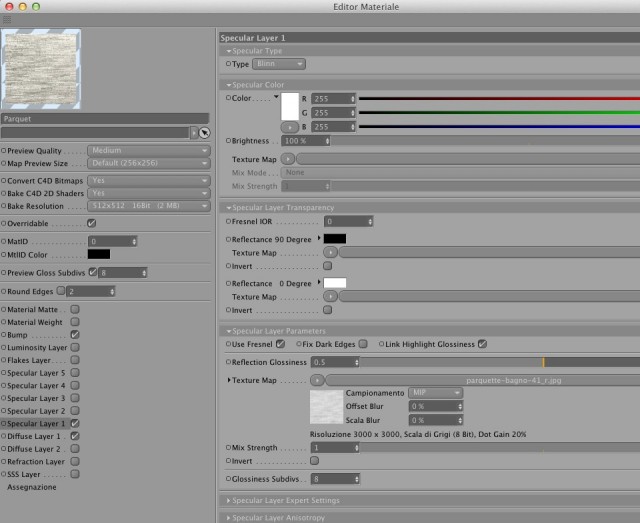Toggle the Bump checkbox
Viewport: 640px width, 523px height.
coord(75,334)
